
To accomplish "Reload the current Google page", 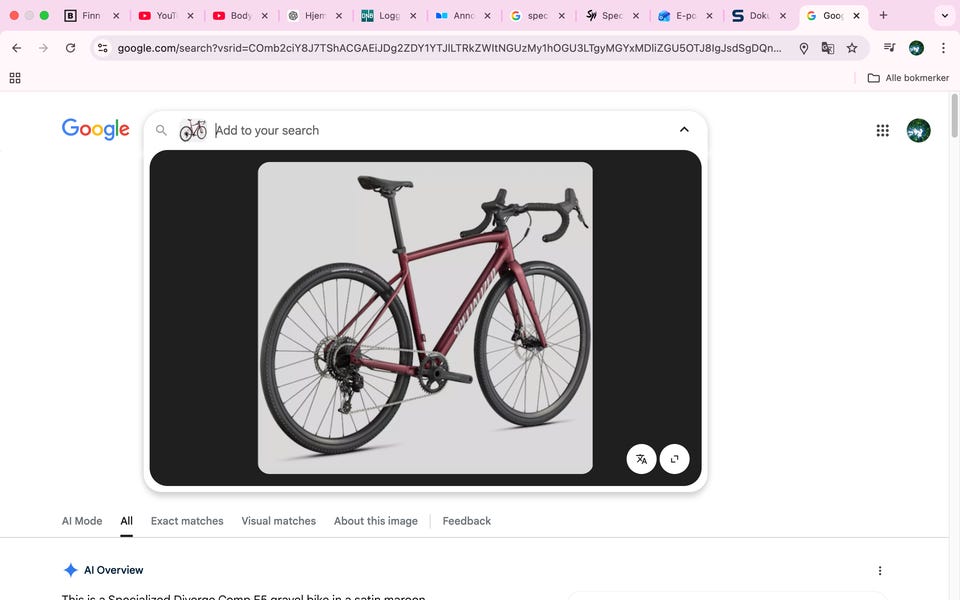I will click(x=70, y=48).
